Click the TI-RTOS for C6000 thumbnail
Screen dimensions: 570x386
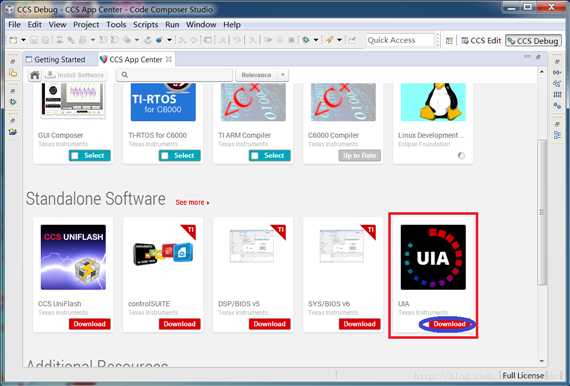(163, 102)
